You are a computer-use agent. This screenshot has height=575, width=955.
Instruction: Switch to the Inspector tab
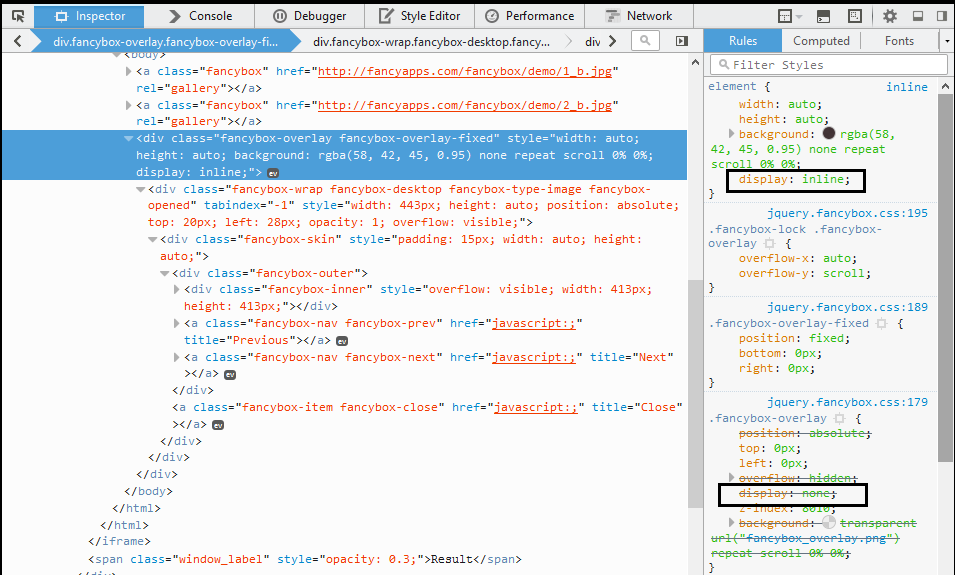89,16
